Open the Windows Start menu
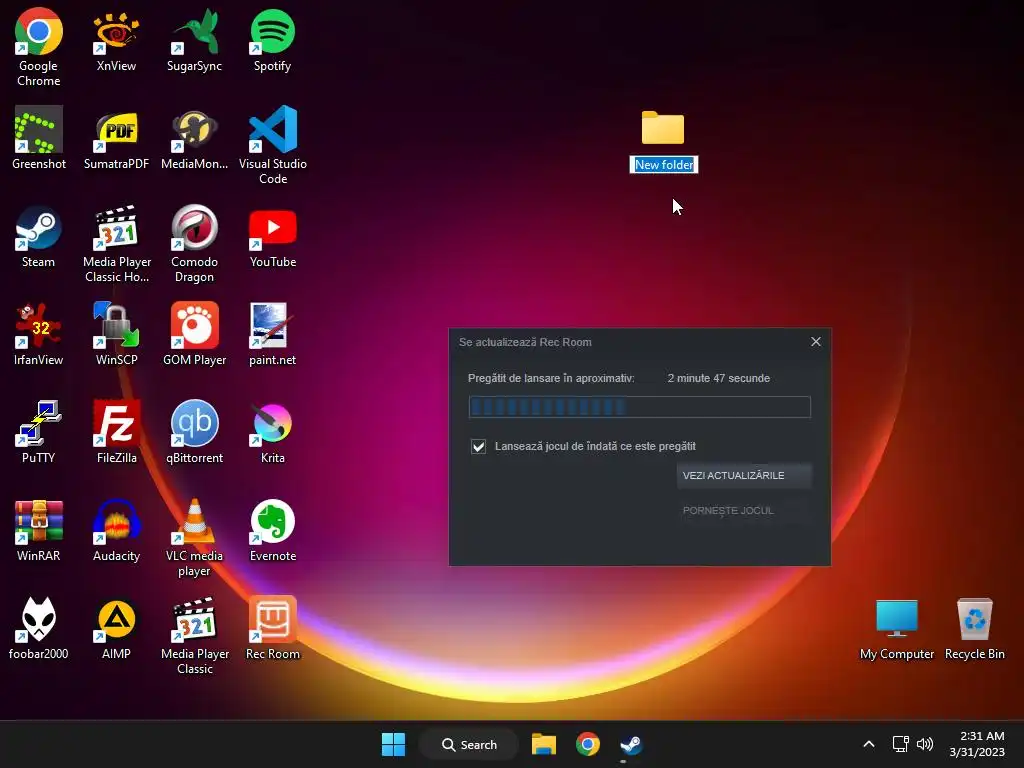The height and width of the screenshot is (768, 1024). click(x=393, y=744)
